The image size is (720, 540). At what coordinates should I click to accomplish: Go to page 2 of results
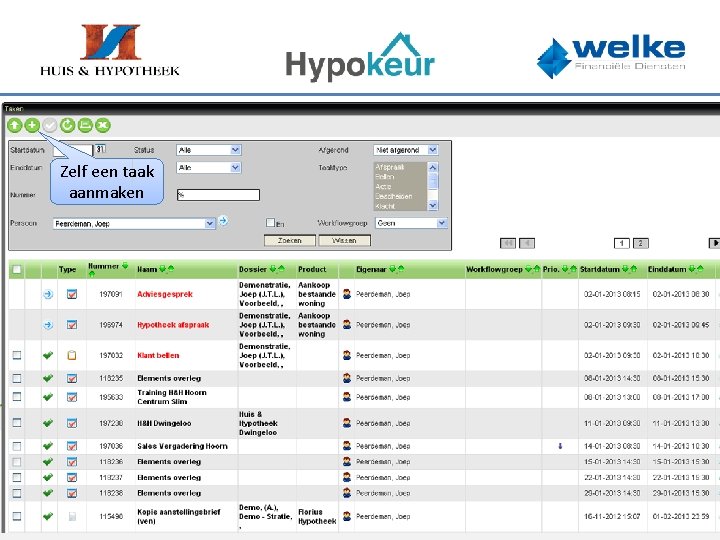641,243
